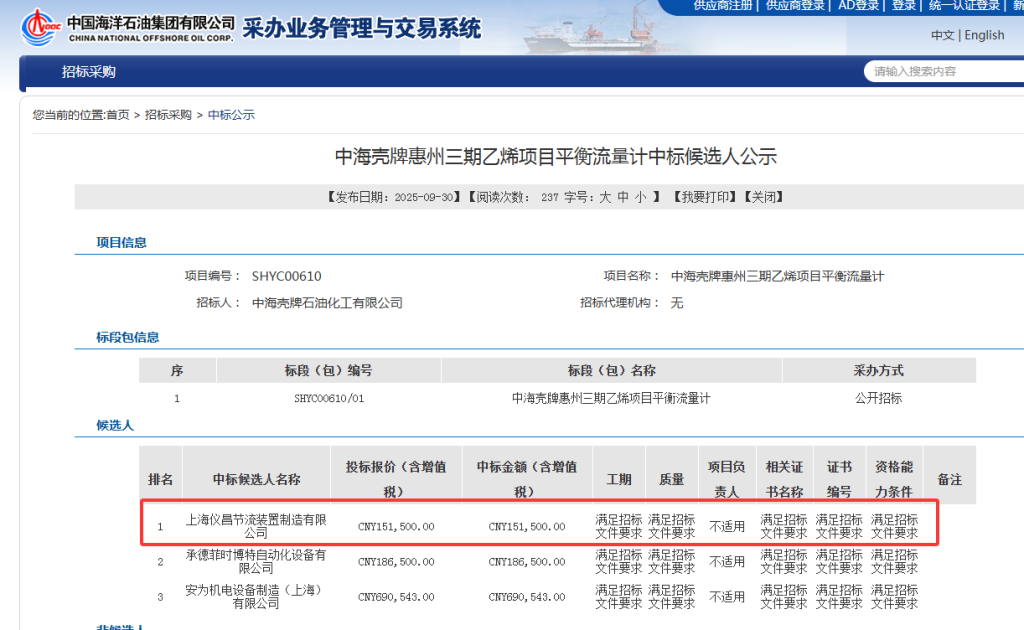Click 我要打印 to print the page
This screenshot has width=1024, height=630.
[707, 197]
